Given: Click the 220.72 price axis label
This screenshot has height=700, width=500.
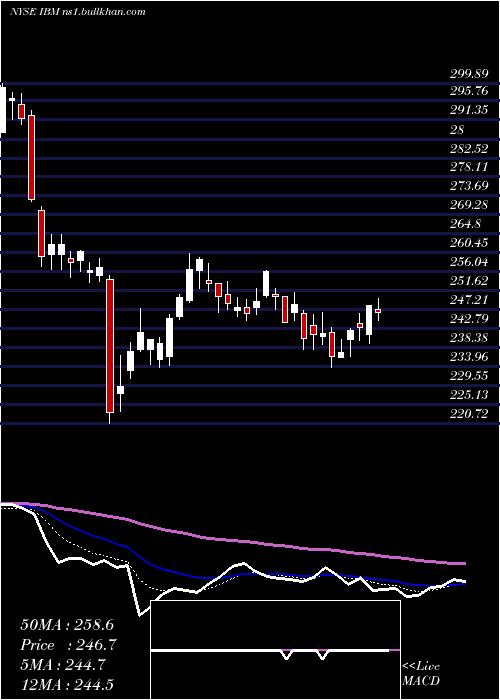Looking at the screenshot, I should (x=468, y=414).
